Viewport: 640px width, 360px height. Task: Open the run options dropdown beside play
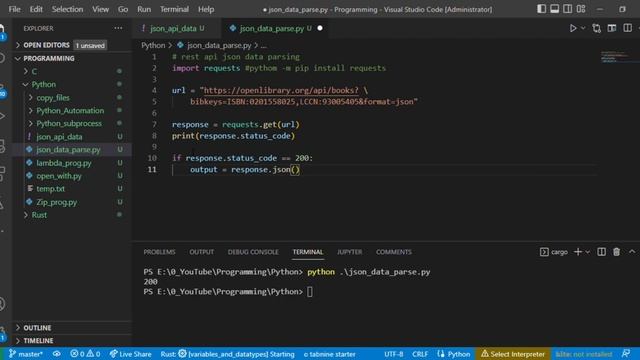(x=583, y=28)
